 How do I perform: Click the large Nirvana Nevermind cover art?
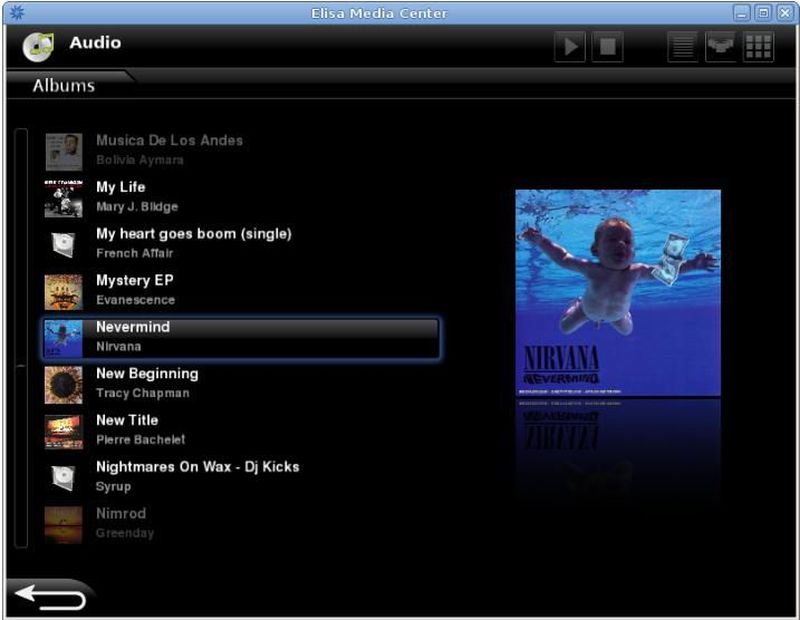point(618,293)
